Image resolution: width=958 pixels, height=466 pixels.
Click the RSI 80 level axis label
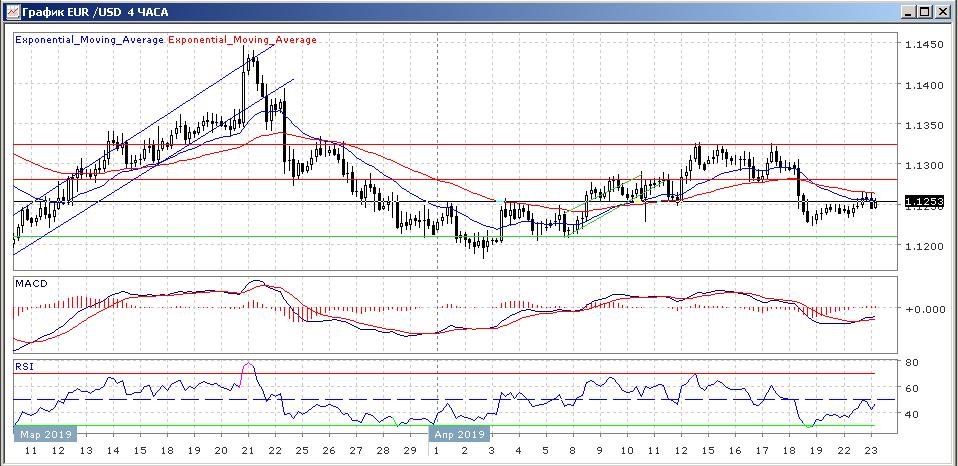coord(912,362)
